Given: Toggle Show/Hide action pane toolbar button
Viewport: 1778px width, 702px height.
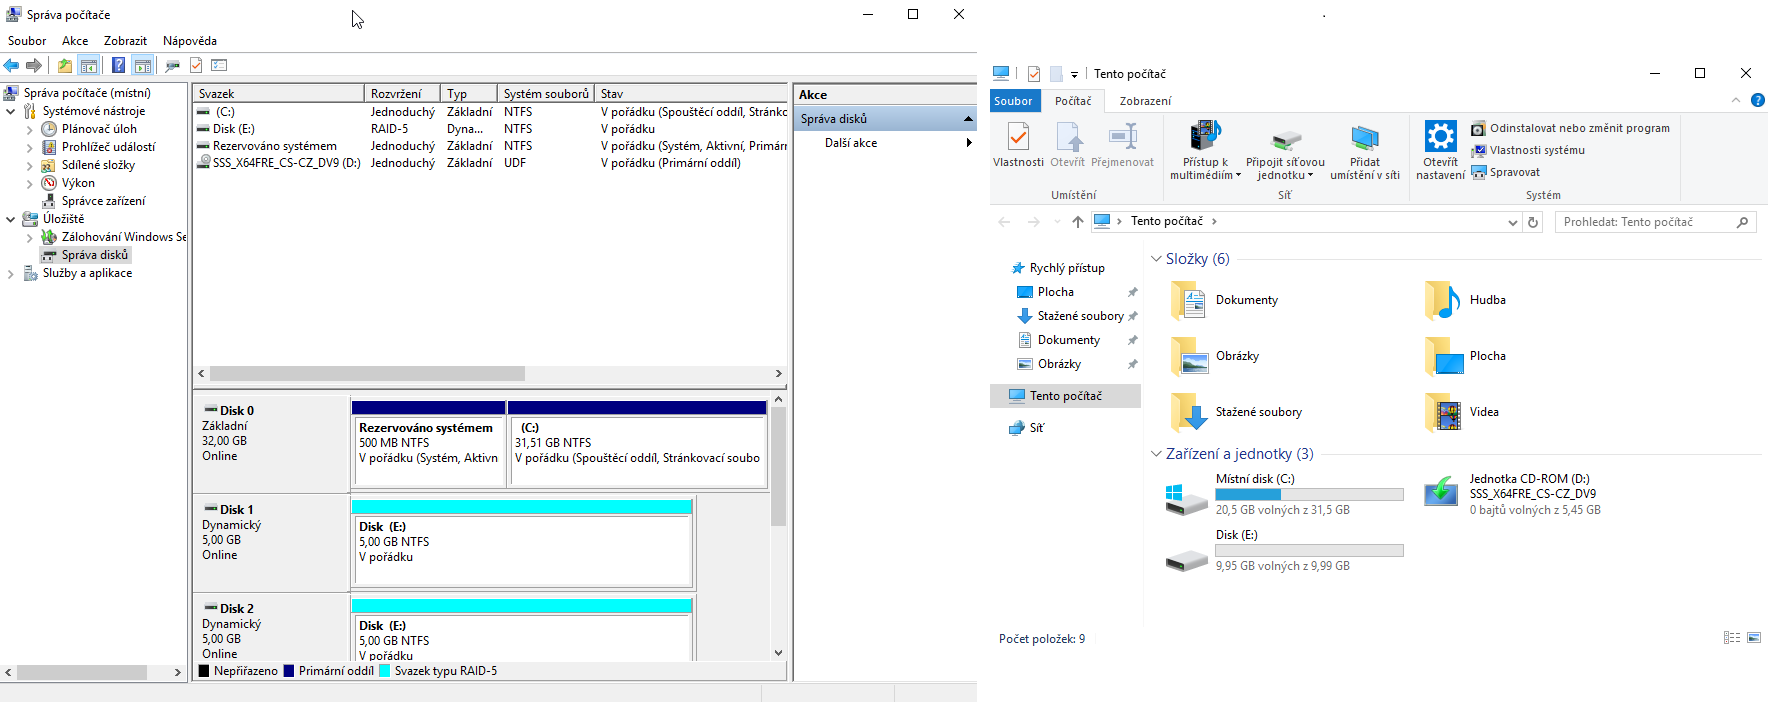Looking at the screenshot, I should pyautogui.click(x=143, y=66).
